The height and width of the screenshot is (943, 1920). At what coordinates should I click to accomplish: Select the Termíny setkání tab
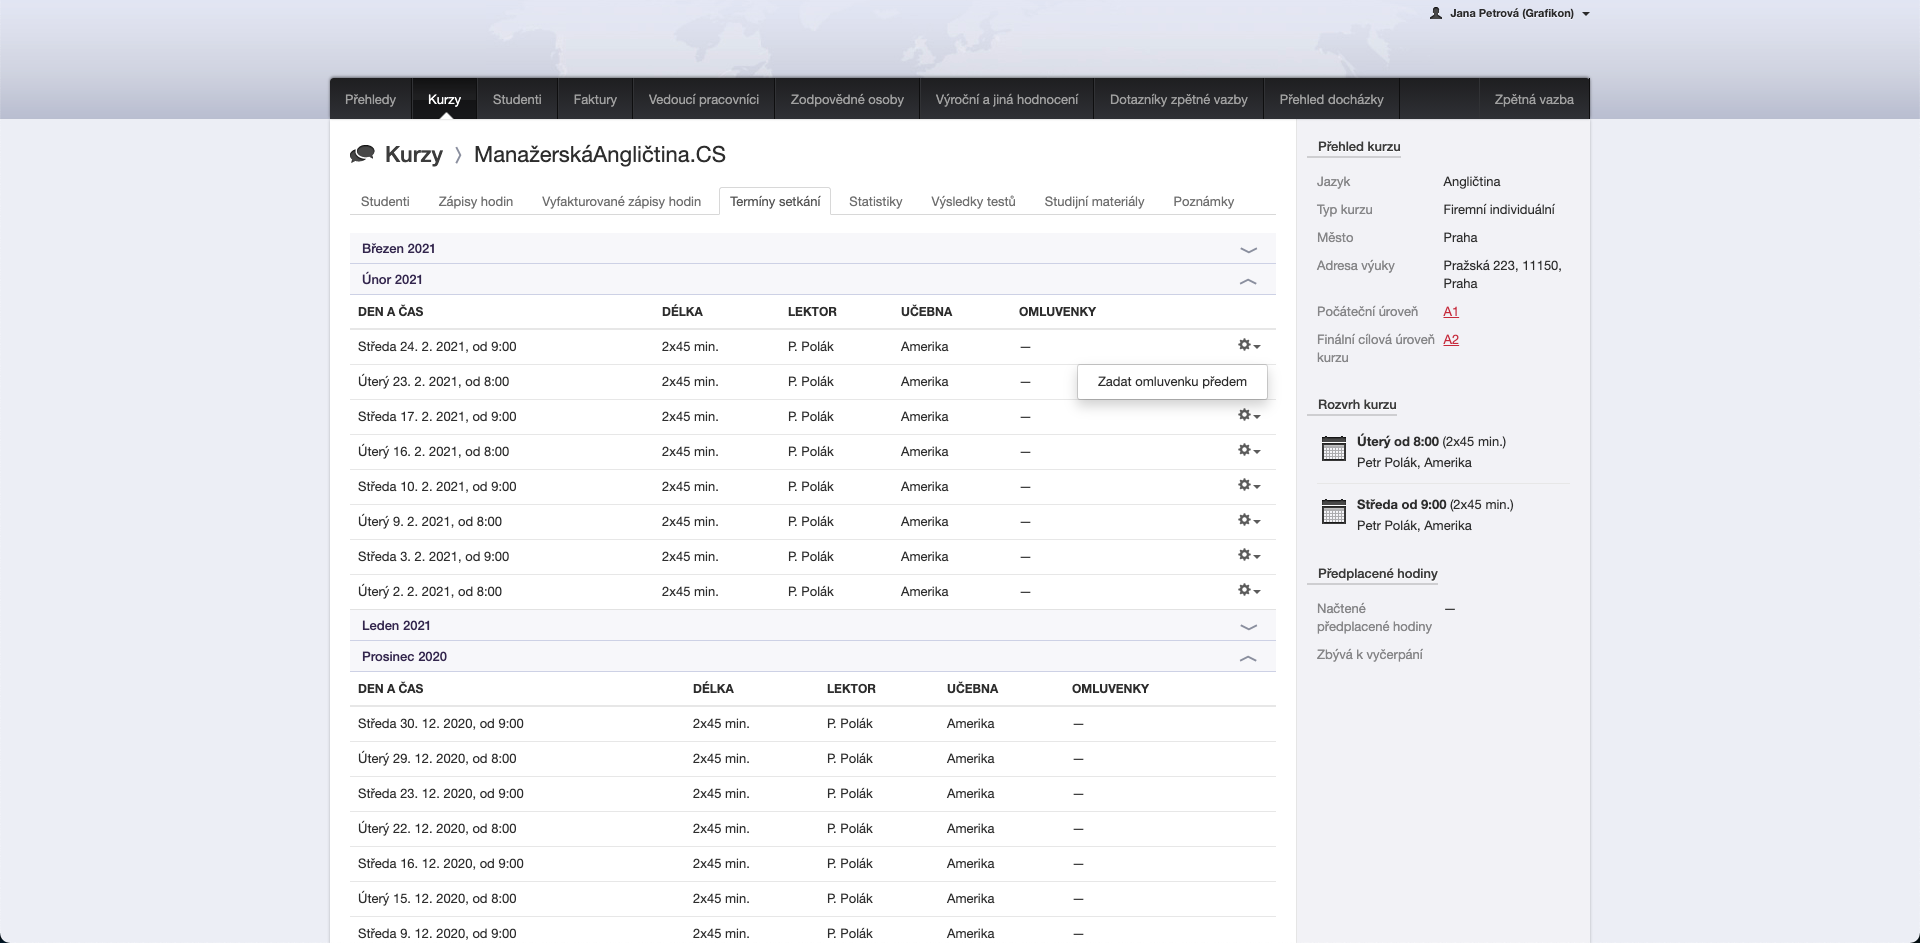click(x=775, y=201)
